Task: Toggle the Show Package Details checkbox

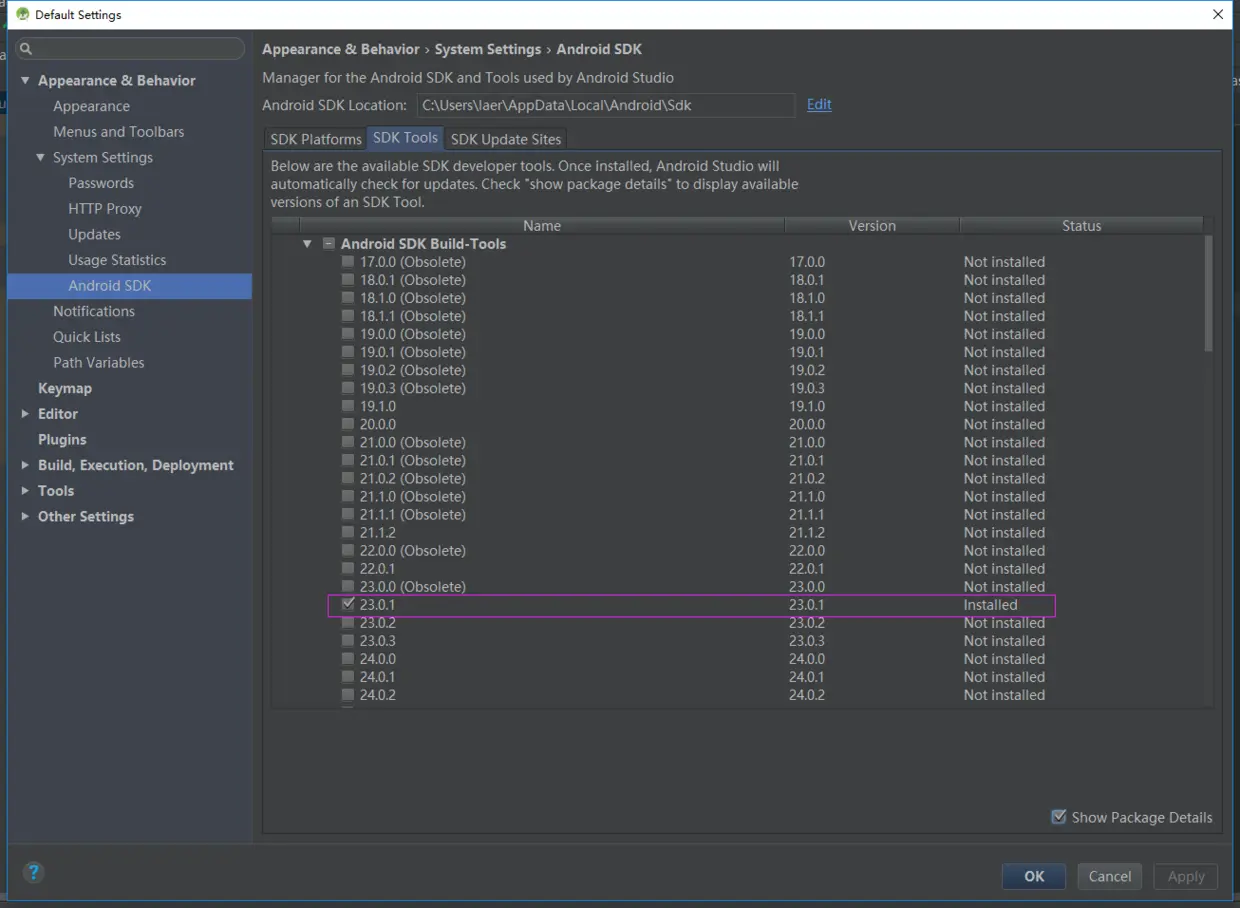Action: coord(1059,817)
